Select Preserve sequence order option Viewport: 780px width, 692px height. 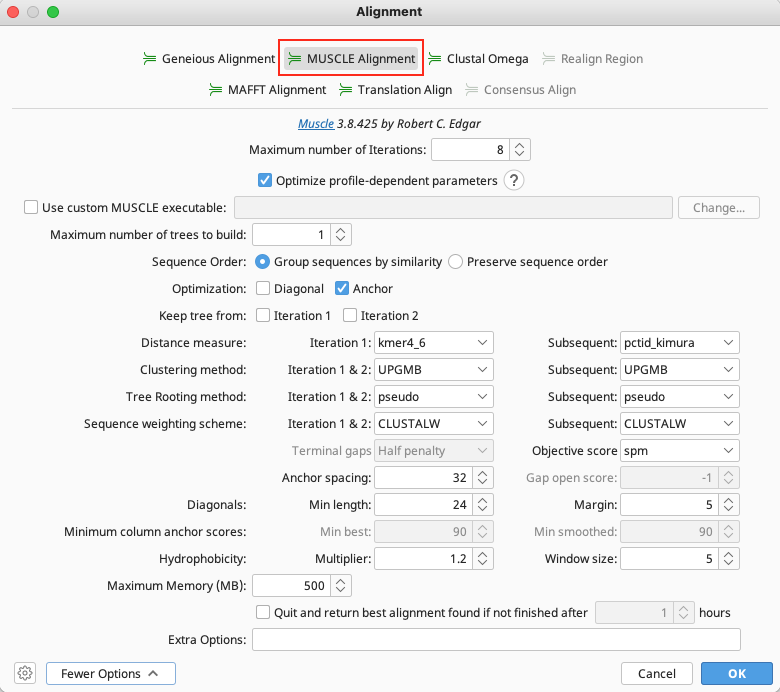pos(456,262)
